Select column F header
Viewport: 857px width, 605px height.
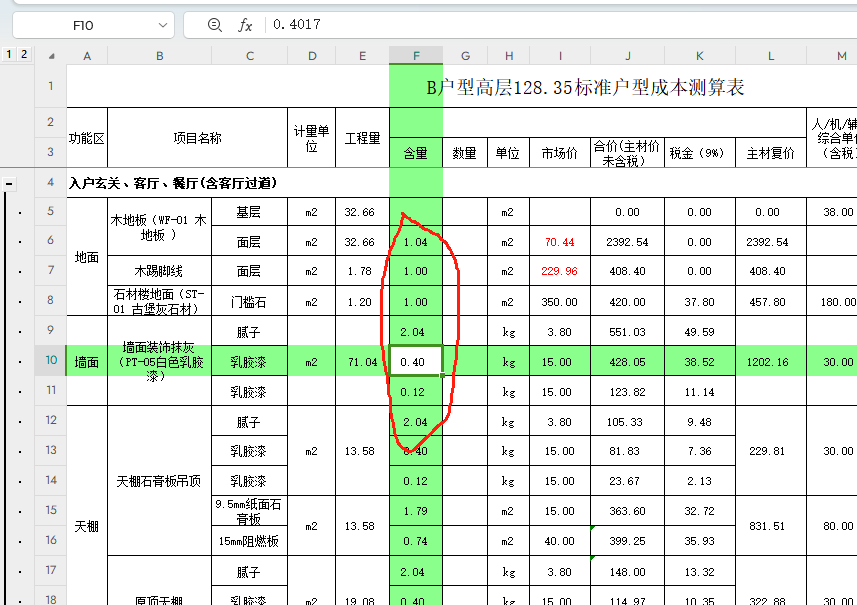[x=416, y=56]
